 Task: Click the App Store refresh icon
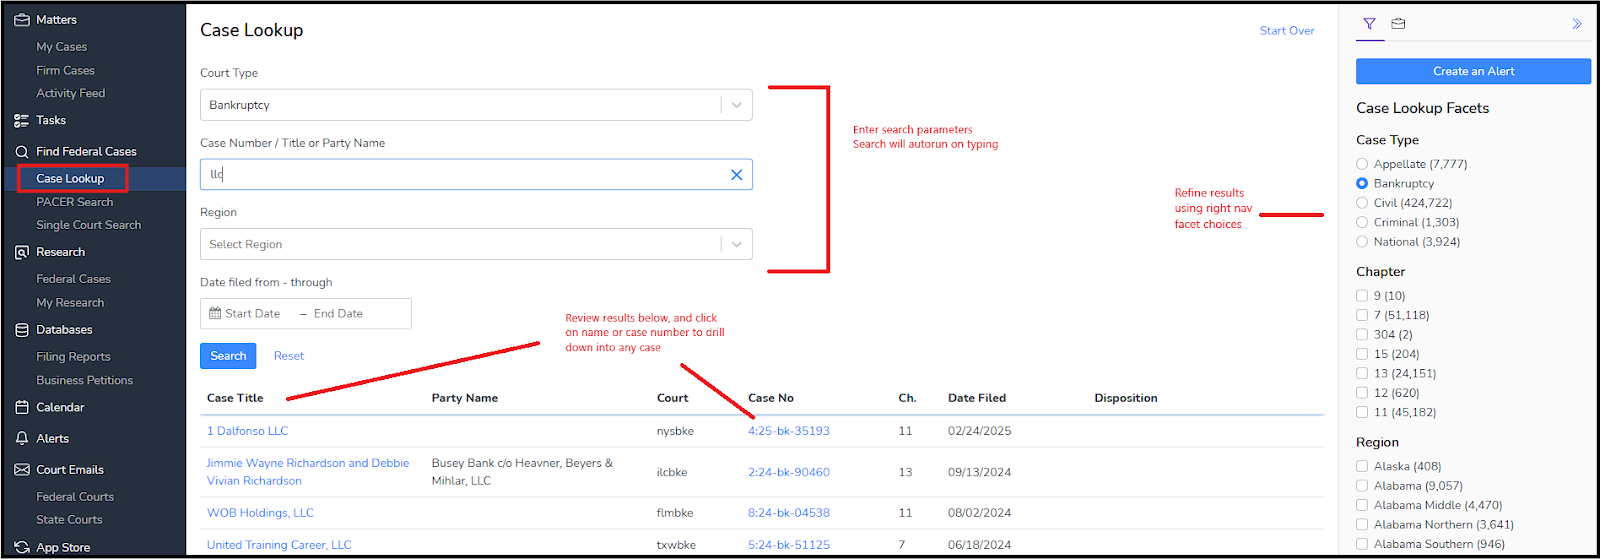pyautogui.click(x=22, y=547)
